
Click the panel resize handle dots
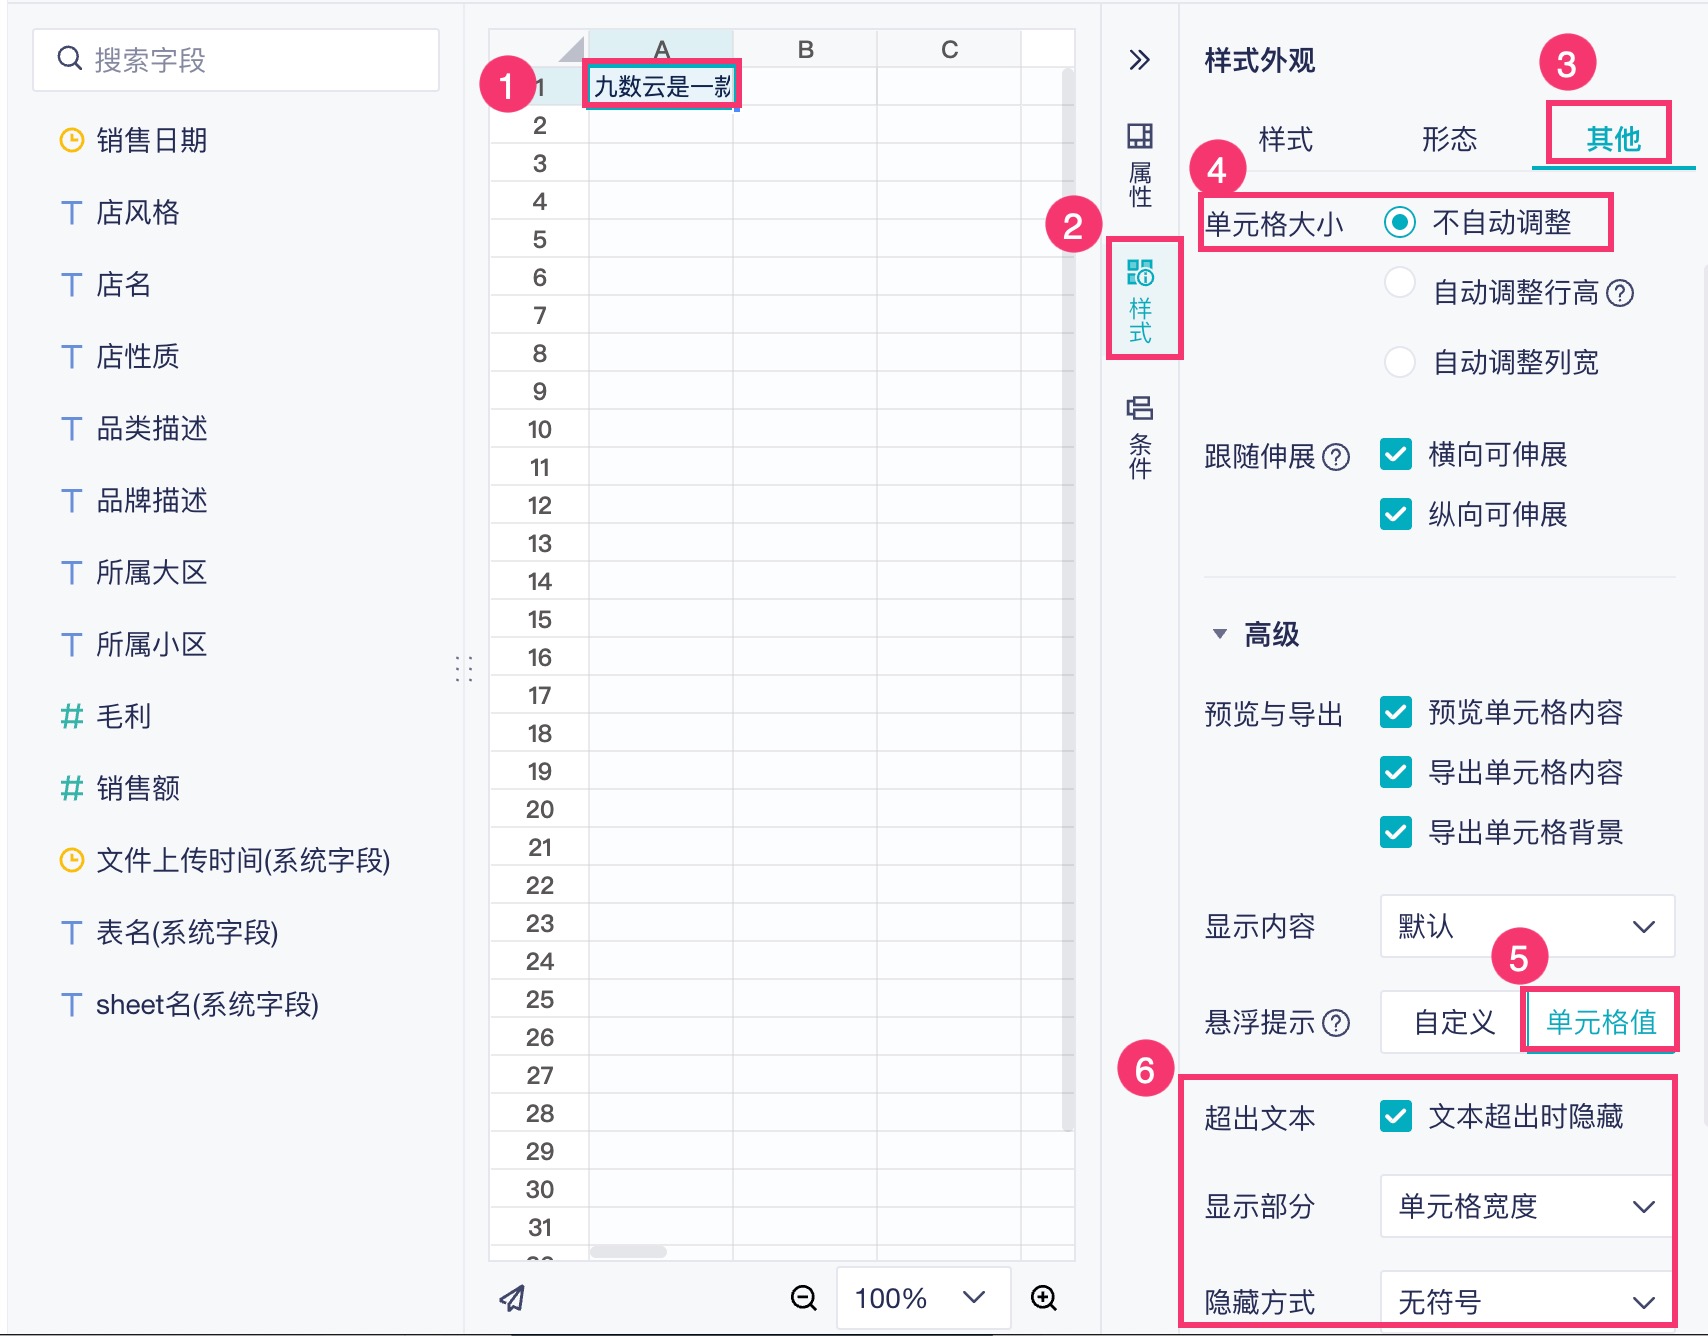[463, 669]
